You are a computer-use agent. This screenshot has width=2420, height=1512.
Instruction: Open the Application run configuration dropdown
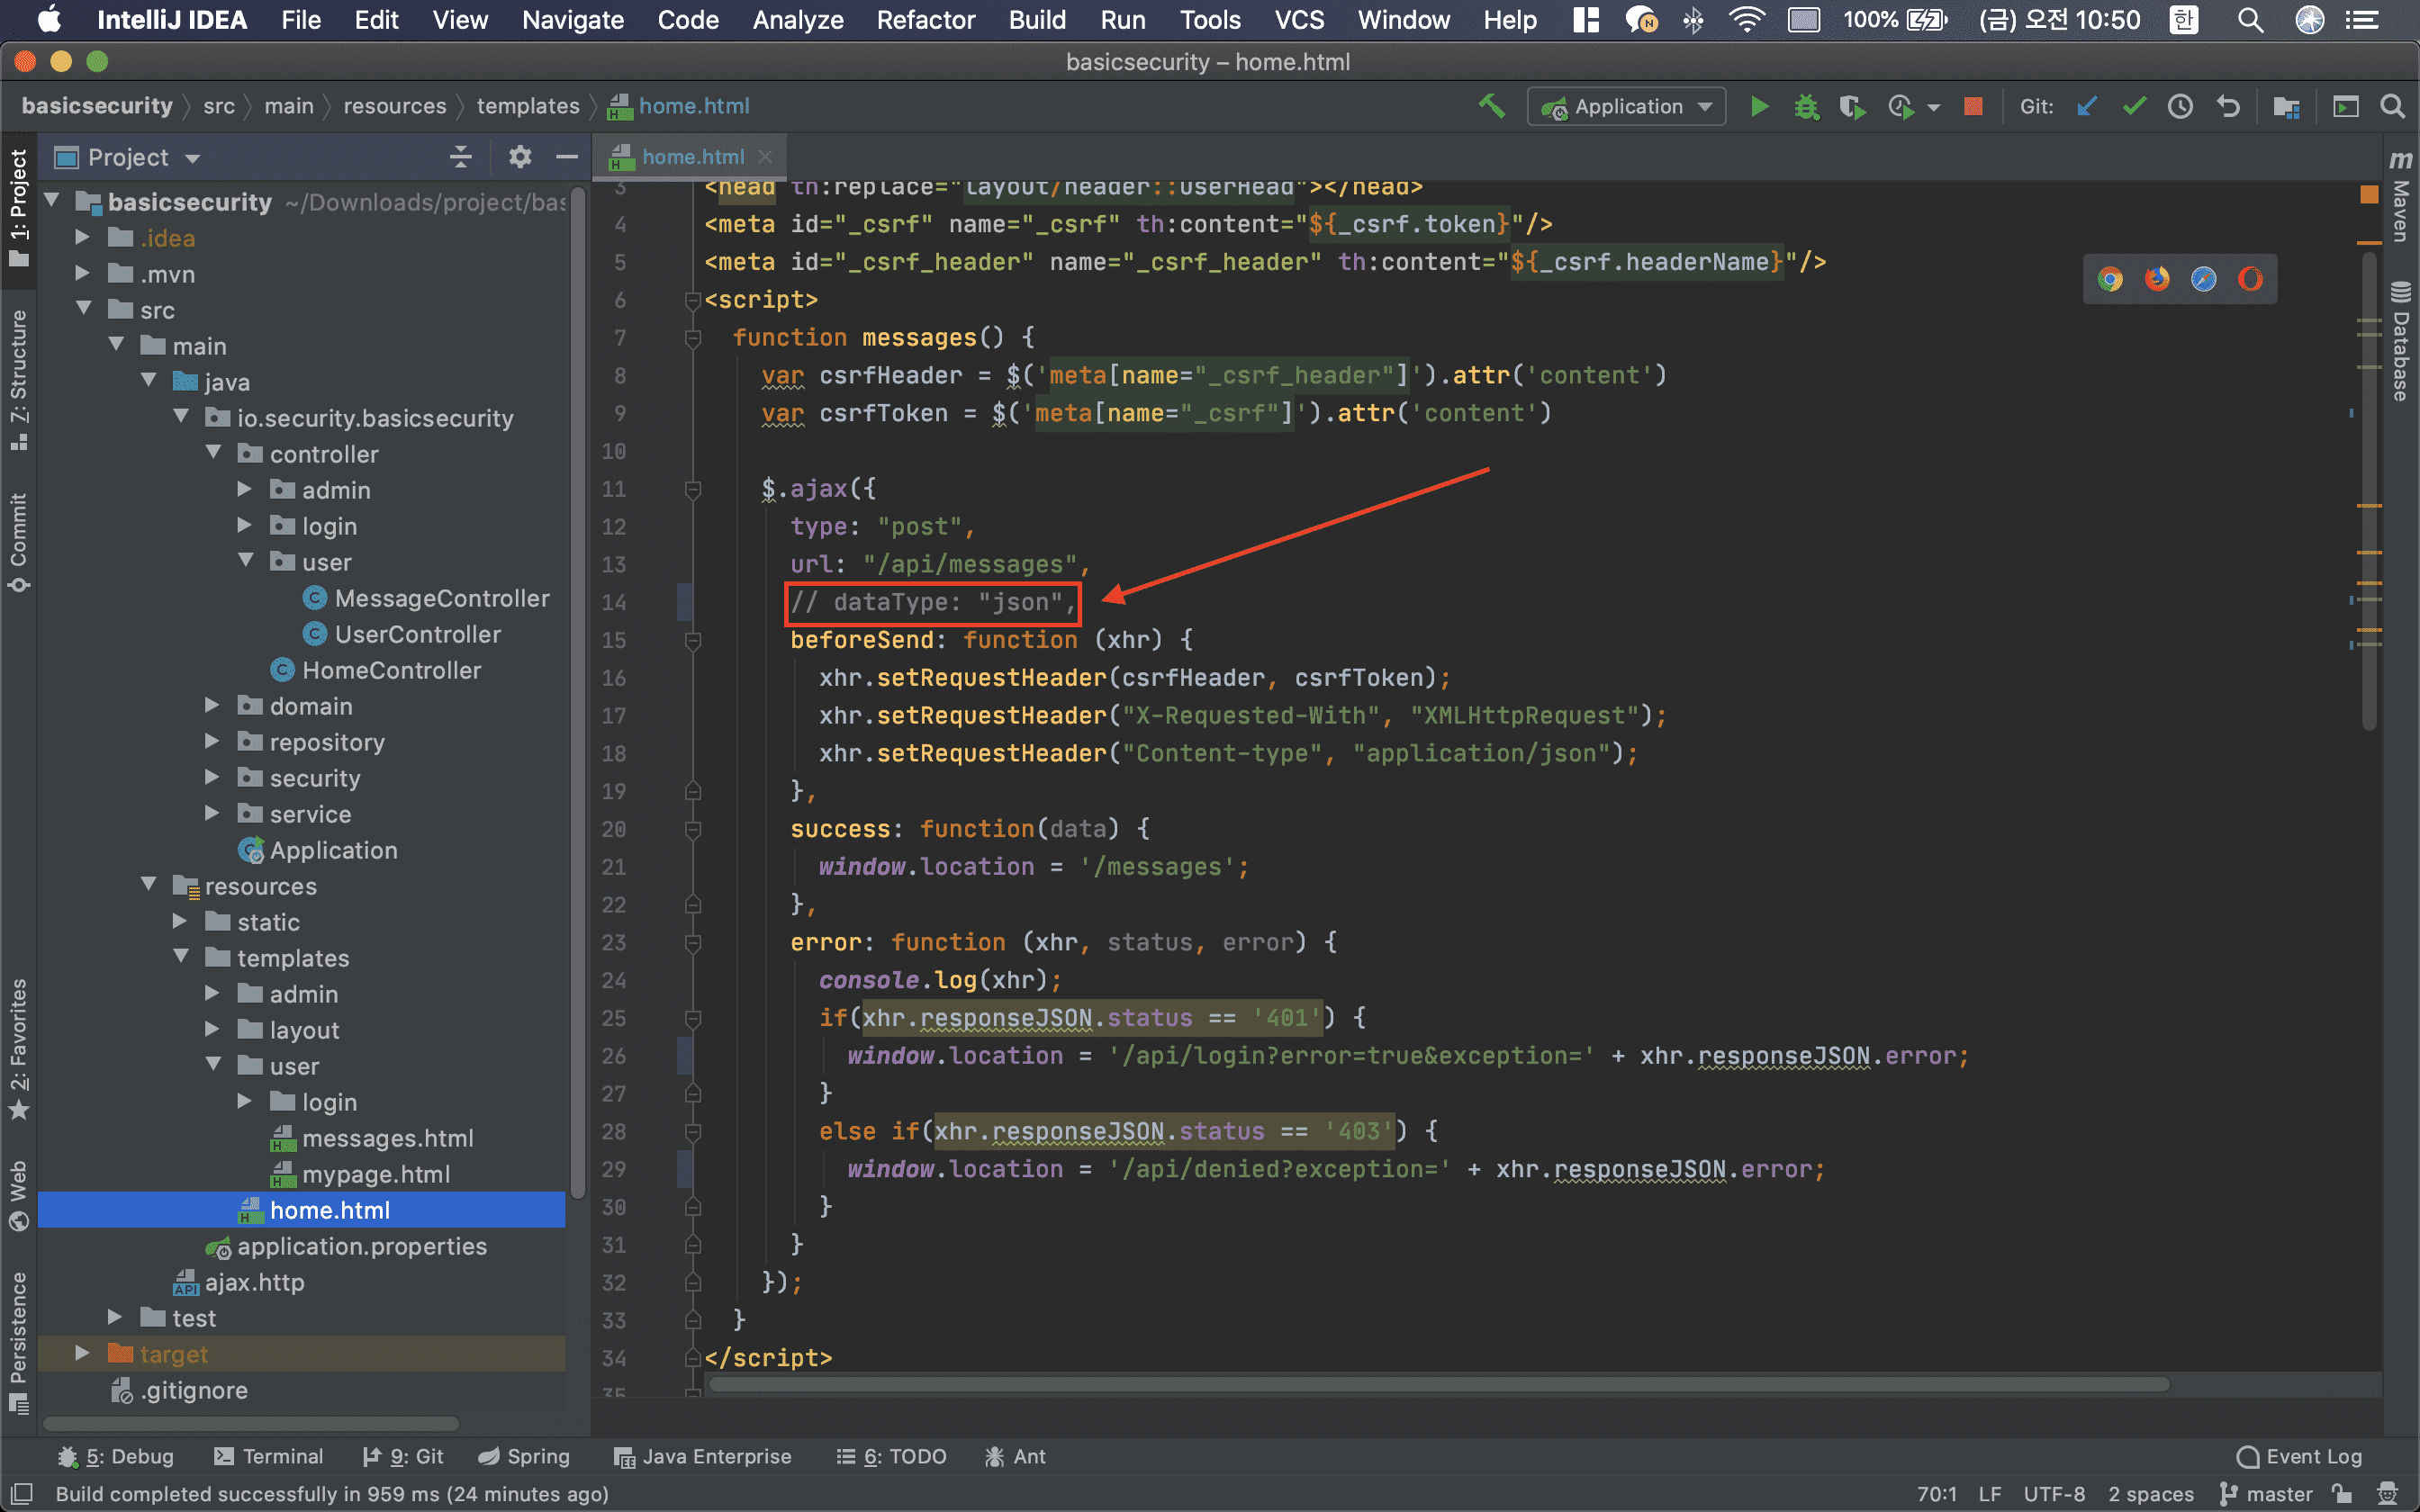coord(1627,106)
